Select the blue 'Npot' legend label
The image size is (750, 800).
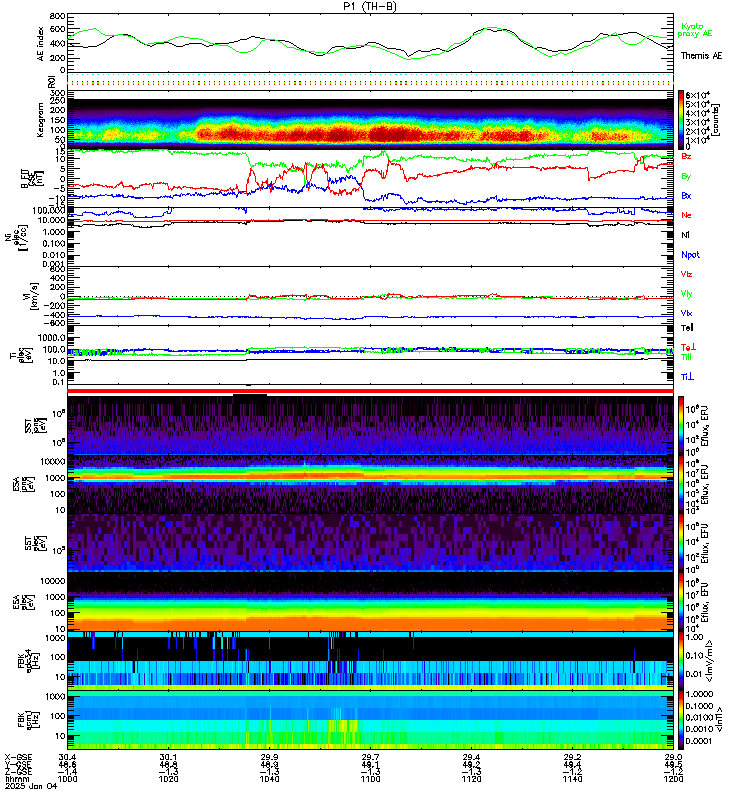690,255
